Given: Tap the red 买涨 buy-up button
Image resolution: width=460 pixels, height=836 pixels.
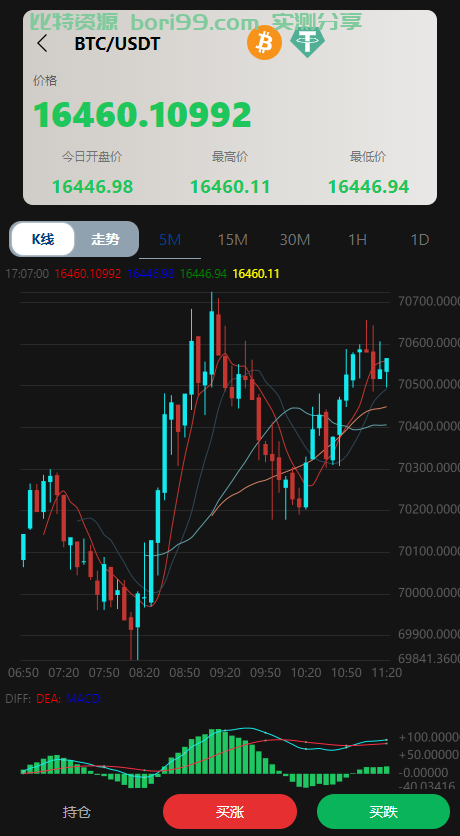Looking at the screenshot, I should click(230, 811).
